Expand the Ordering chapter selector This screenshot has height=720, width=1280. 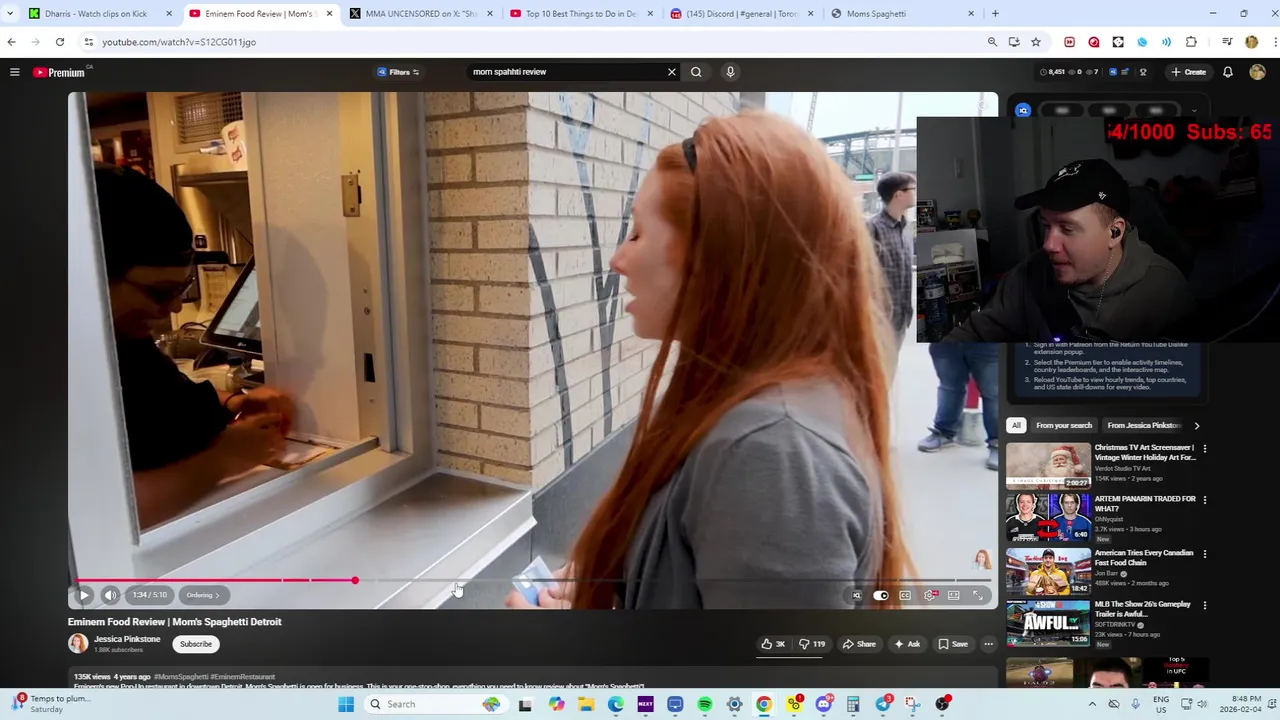click(202, 595)
